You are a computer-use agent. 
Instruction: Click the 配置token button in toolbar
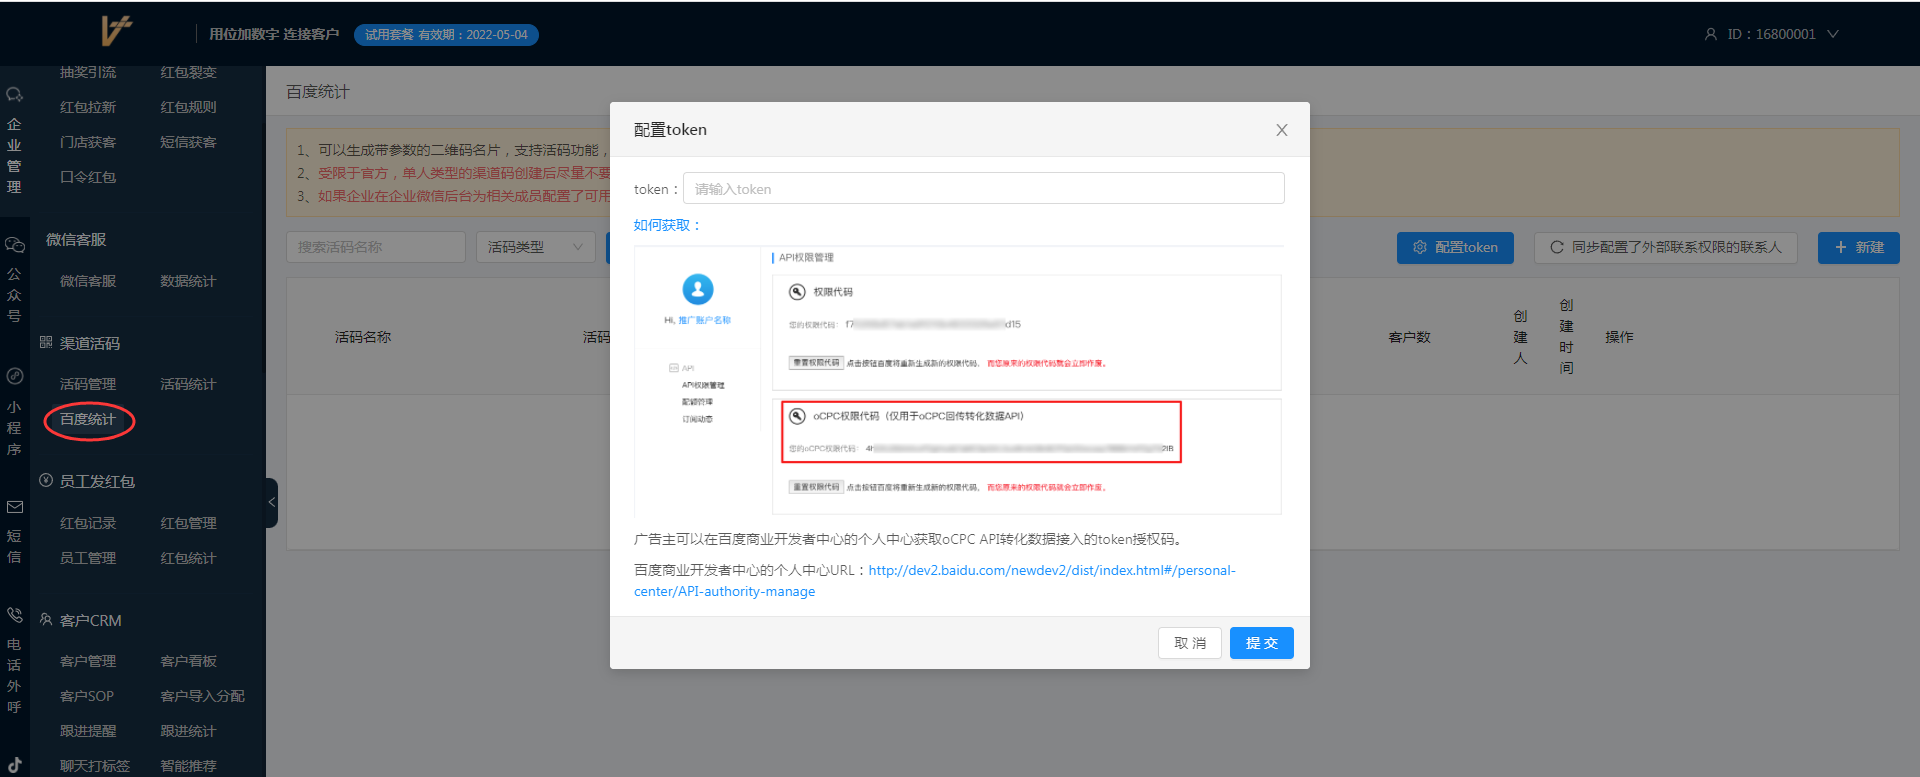(1455, 247)
